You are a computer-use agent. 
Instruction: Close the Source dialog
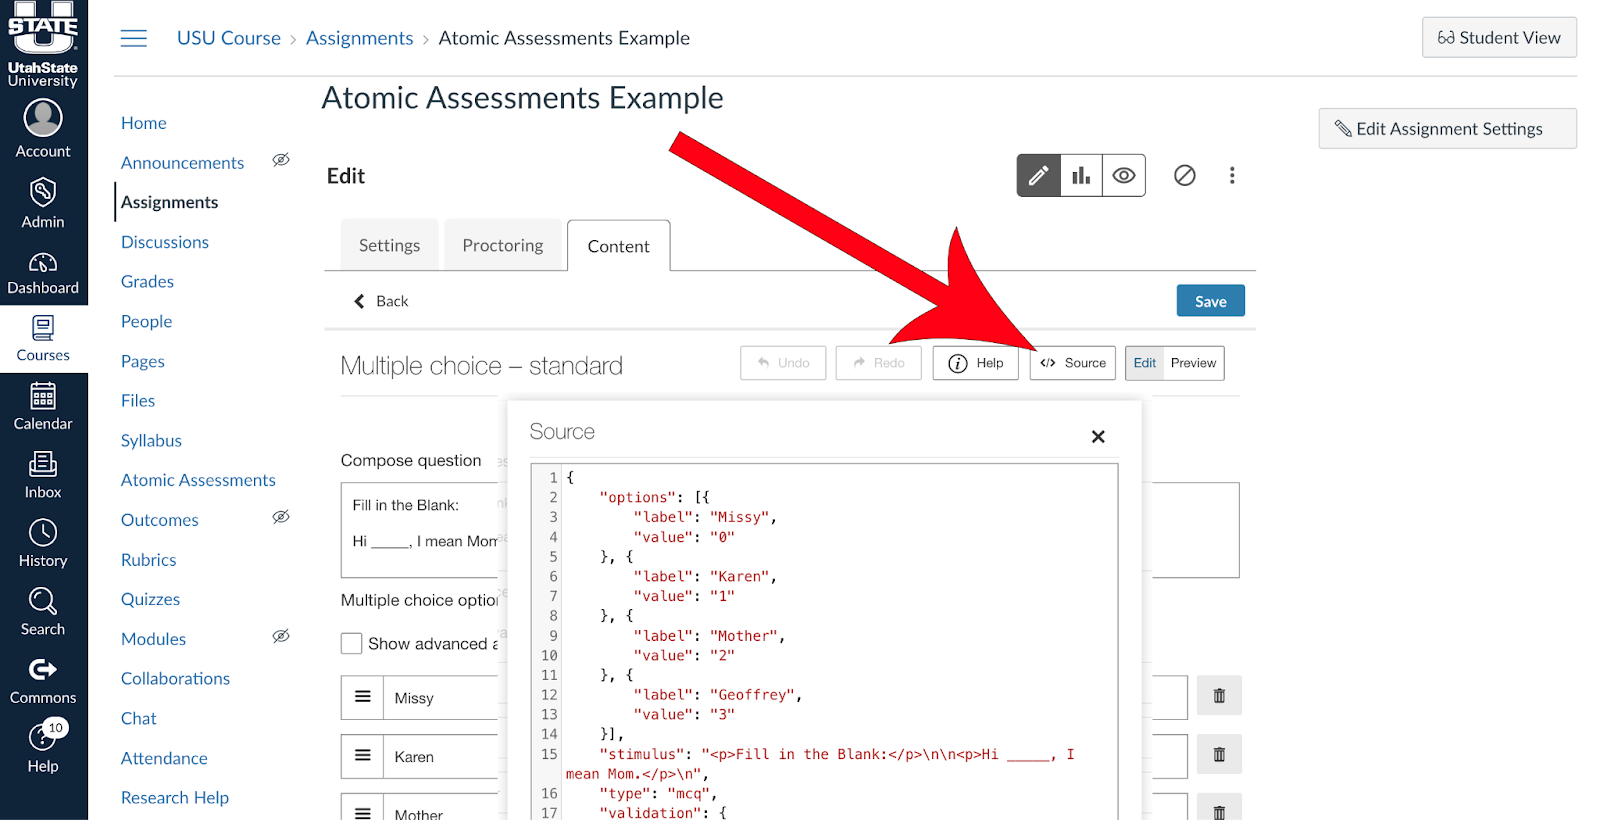coord(1098,437)
